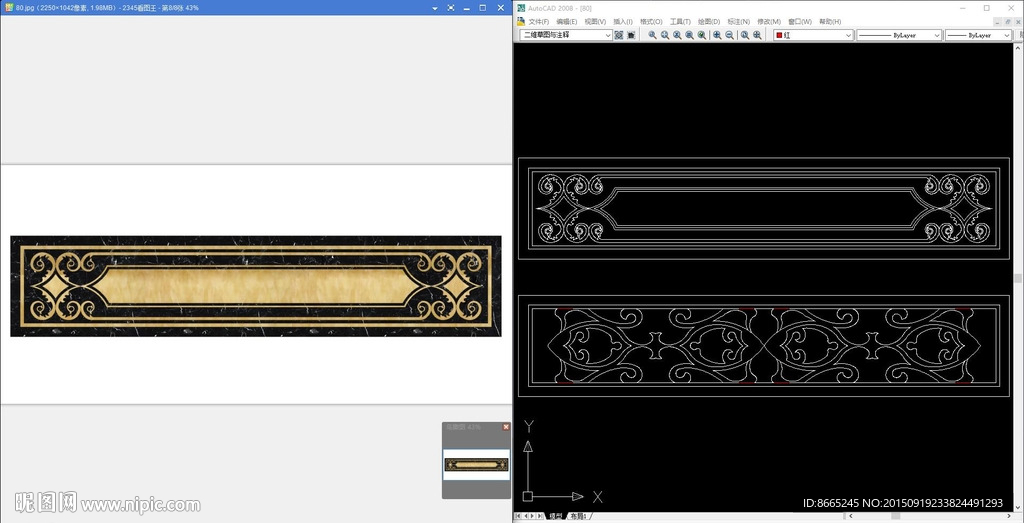Expand the first ByLayer linetype dropdown
The image size is (1024, 523).
click(937, 35)
